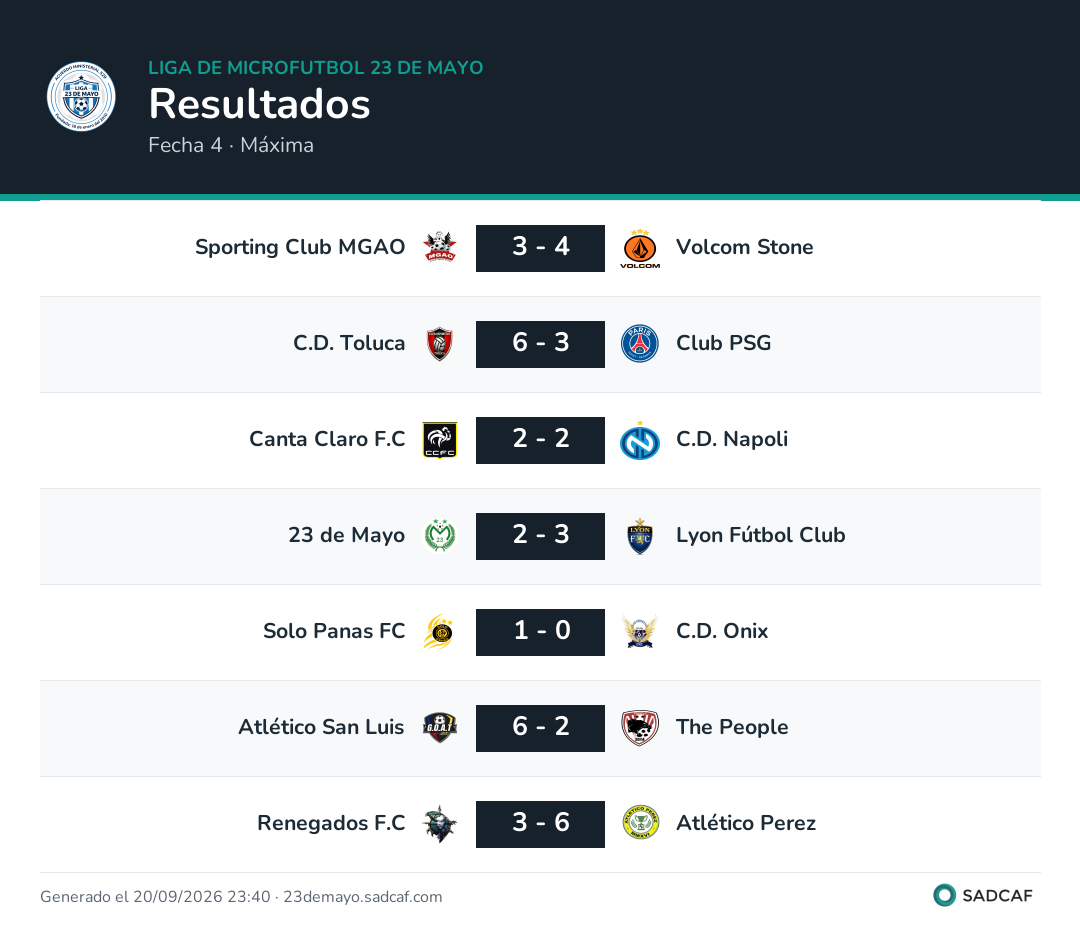Click the 23 de Mayo green crest
The width and height of the screenshot is (1080, 948).
439,535
